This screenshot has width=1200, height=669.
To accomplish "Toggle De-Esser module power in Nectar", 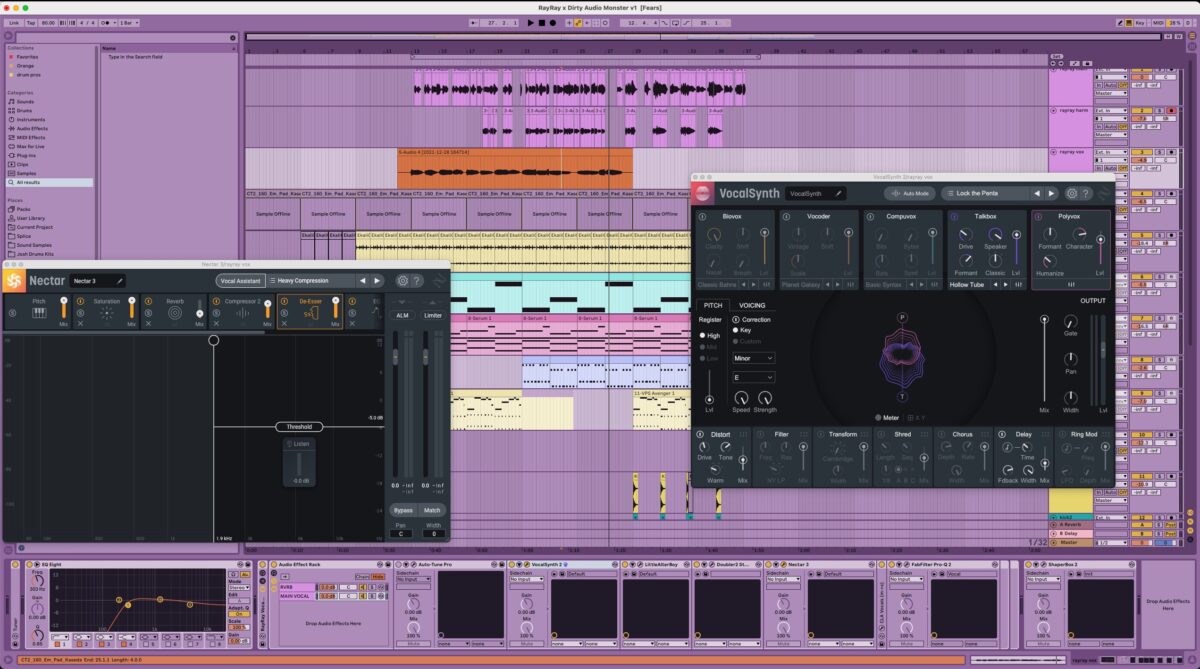I will click(x=284, y=300).
